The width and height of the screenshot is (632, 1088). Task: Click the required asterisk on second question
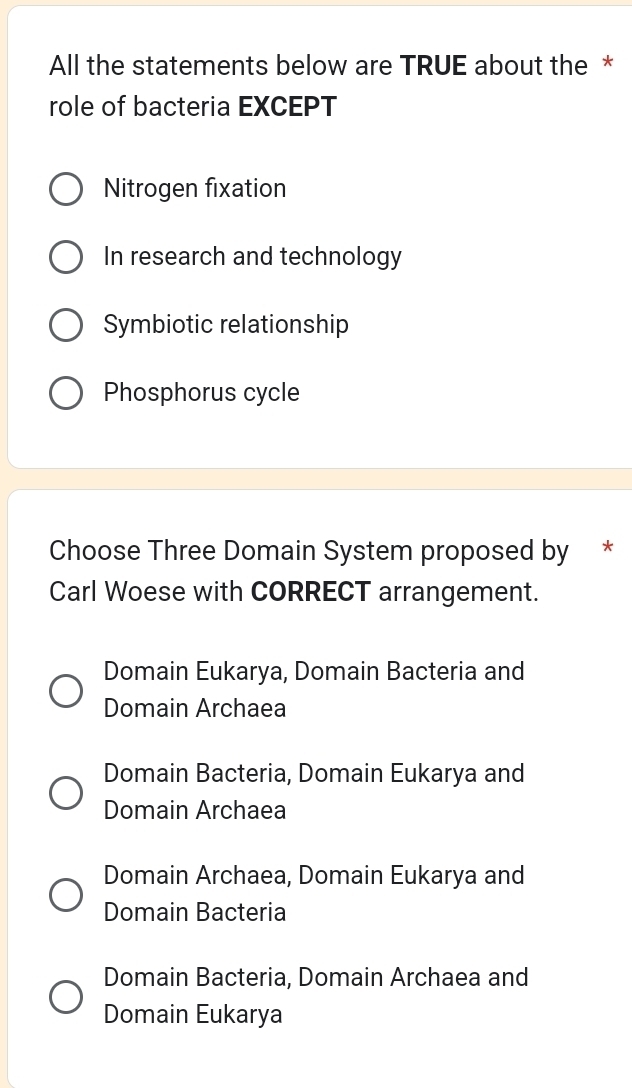click(607, 547)
